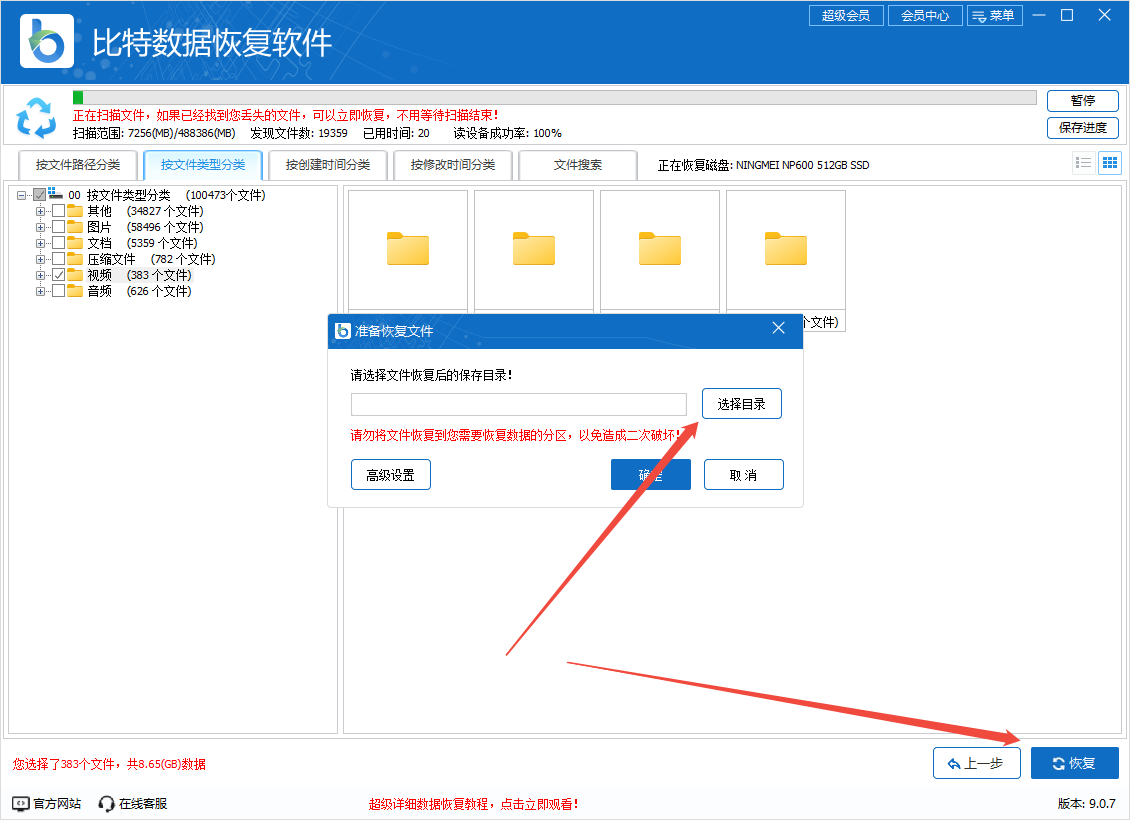Expand the 文档 tree node
Screen dimensions: 1130x820
point(40,243)
